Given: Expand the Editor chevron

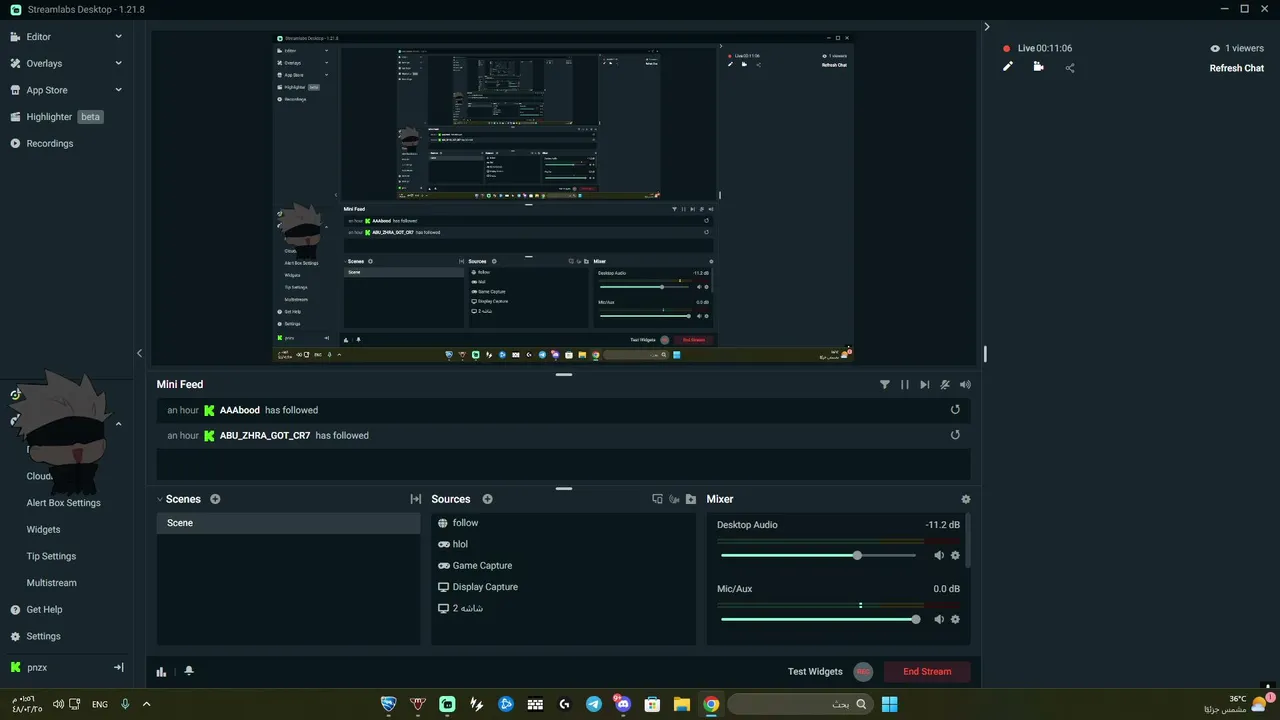Looking at the screenshot, I should [x=118, y=37].
